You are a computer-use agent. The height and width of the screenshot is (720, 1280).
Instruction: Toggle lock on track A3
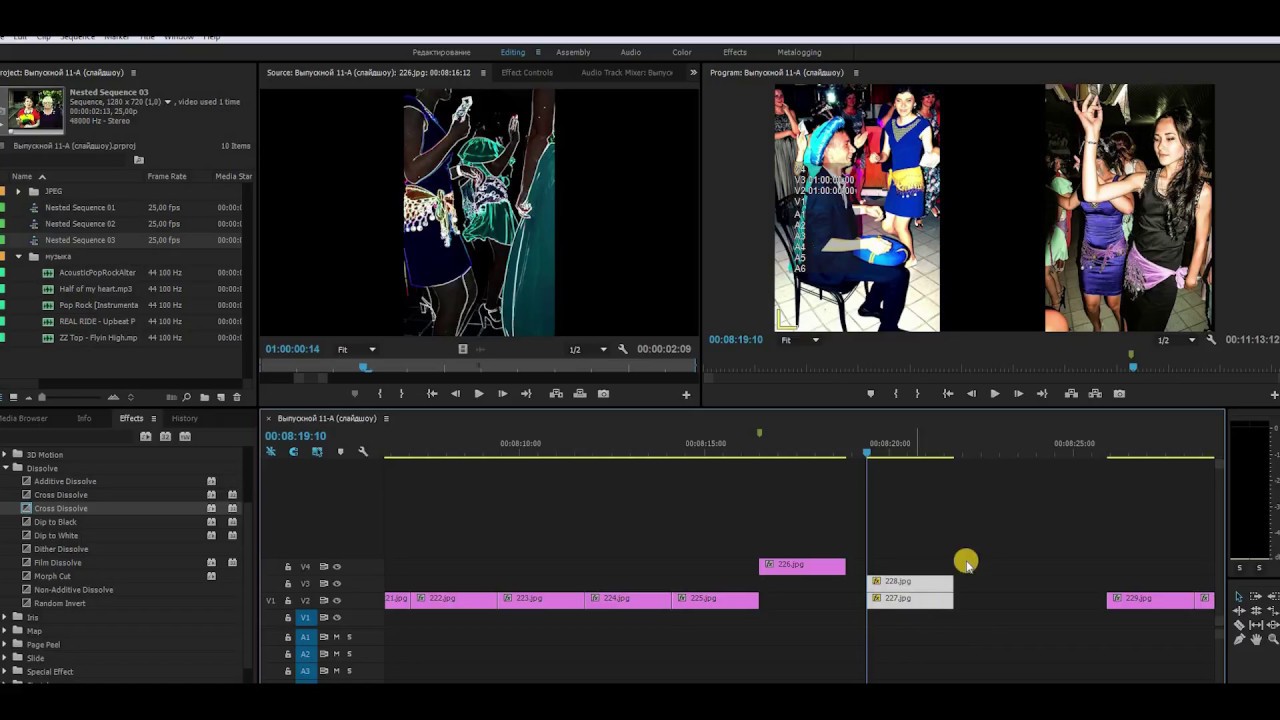[288, 671]
